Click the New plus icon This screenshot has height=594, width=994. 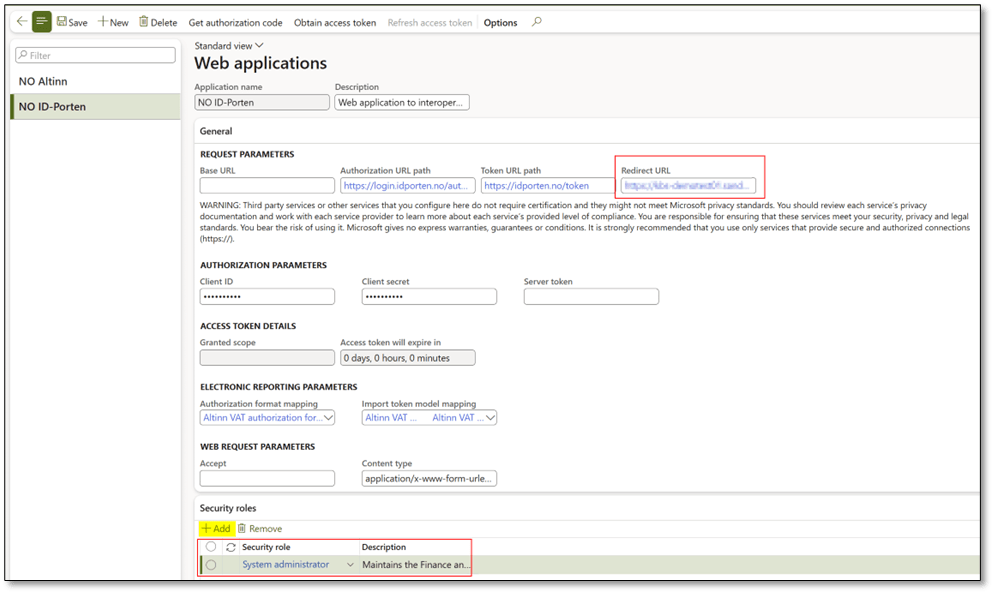click(103, 22)
